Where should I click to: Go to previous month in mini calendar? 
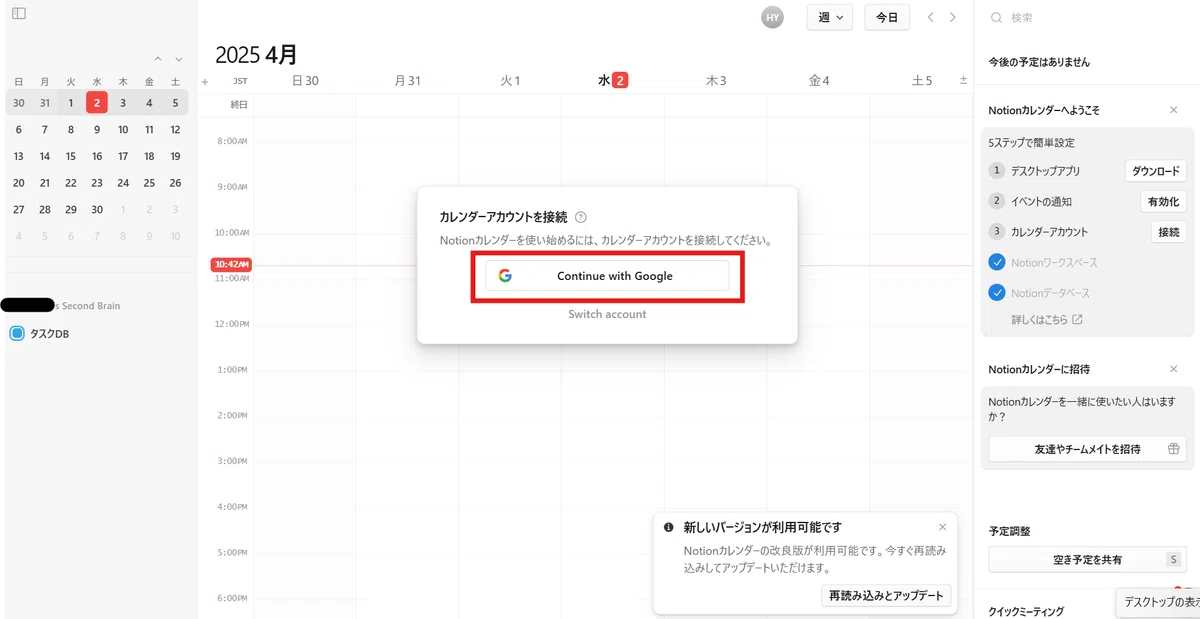158,59
